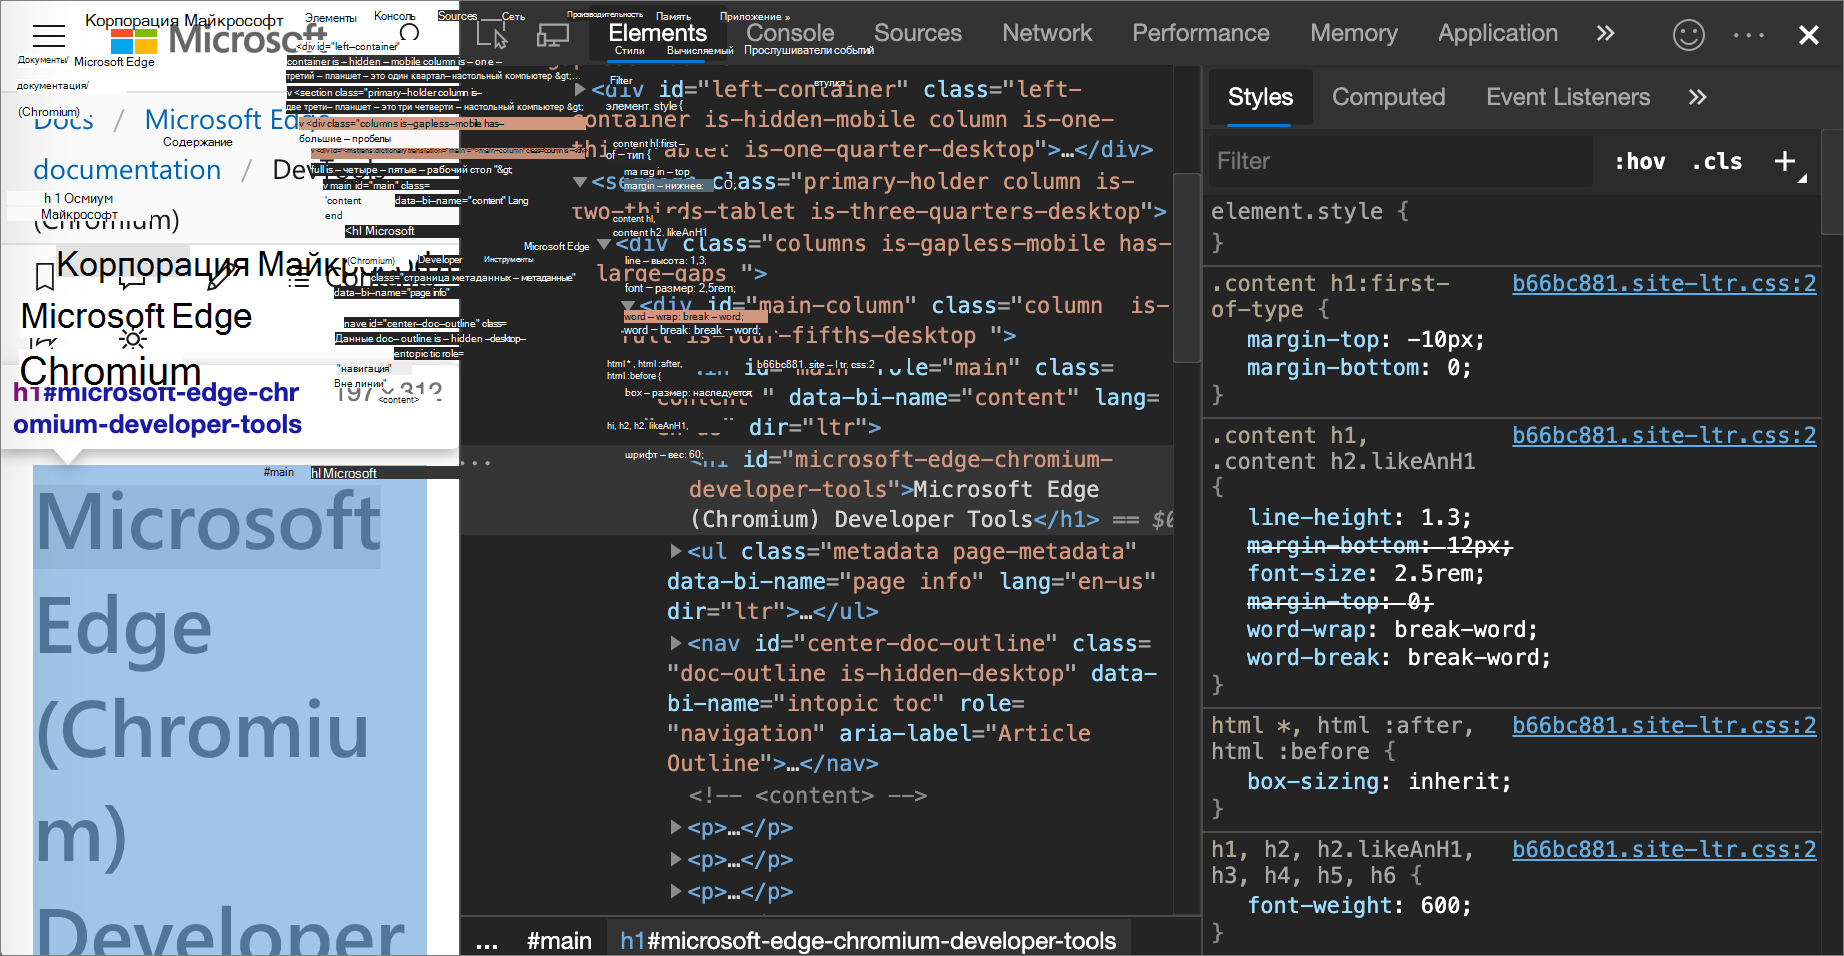Select the #main breadcrumb in DevTools
This screenshot has height=956, width=1844.
(559, 941)
